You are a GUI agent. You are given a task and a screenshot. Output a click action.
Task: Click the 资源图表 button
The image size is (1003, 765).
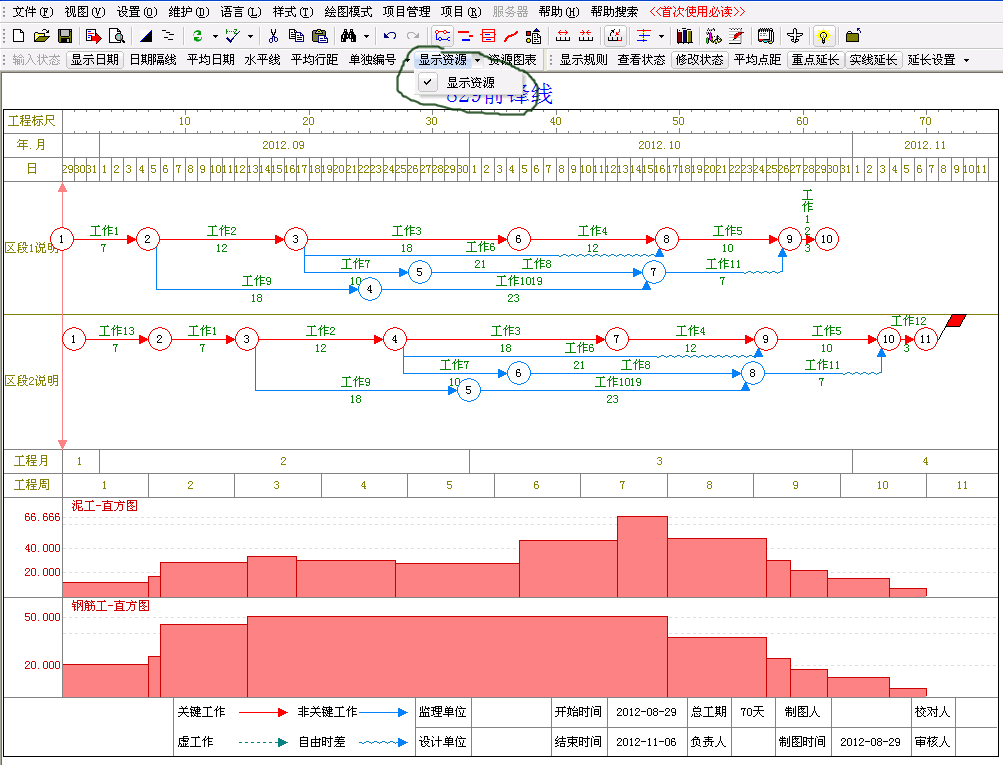click(512, 59)
